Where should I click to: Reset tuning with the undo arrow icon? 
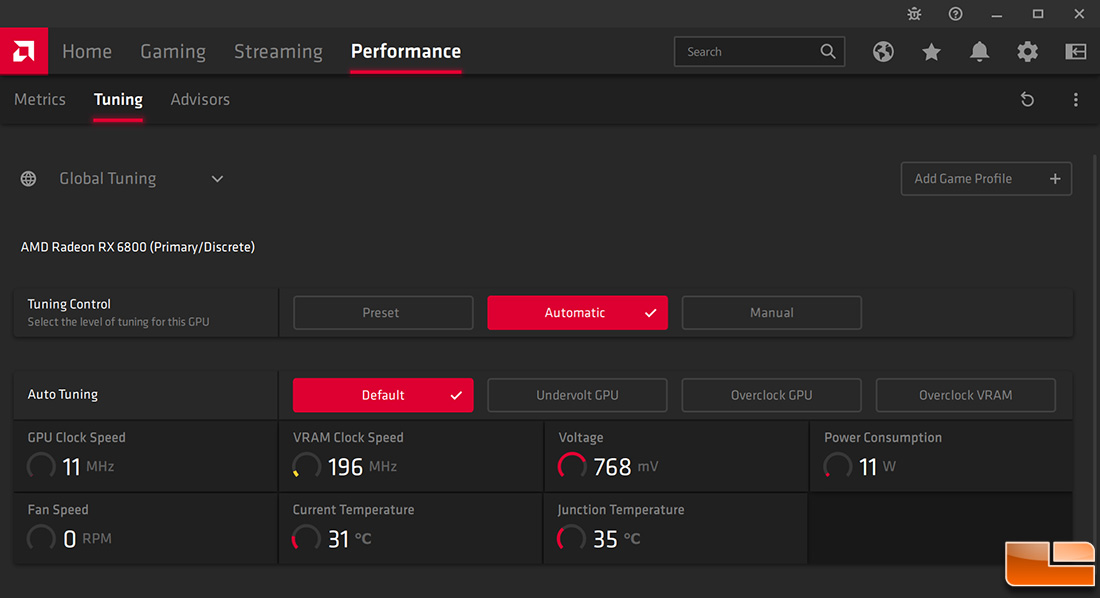pos(1027,100)
